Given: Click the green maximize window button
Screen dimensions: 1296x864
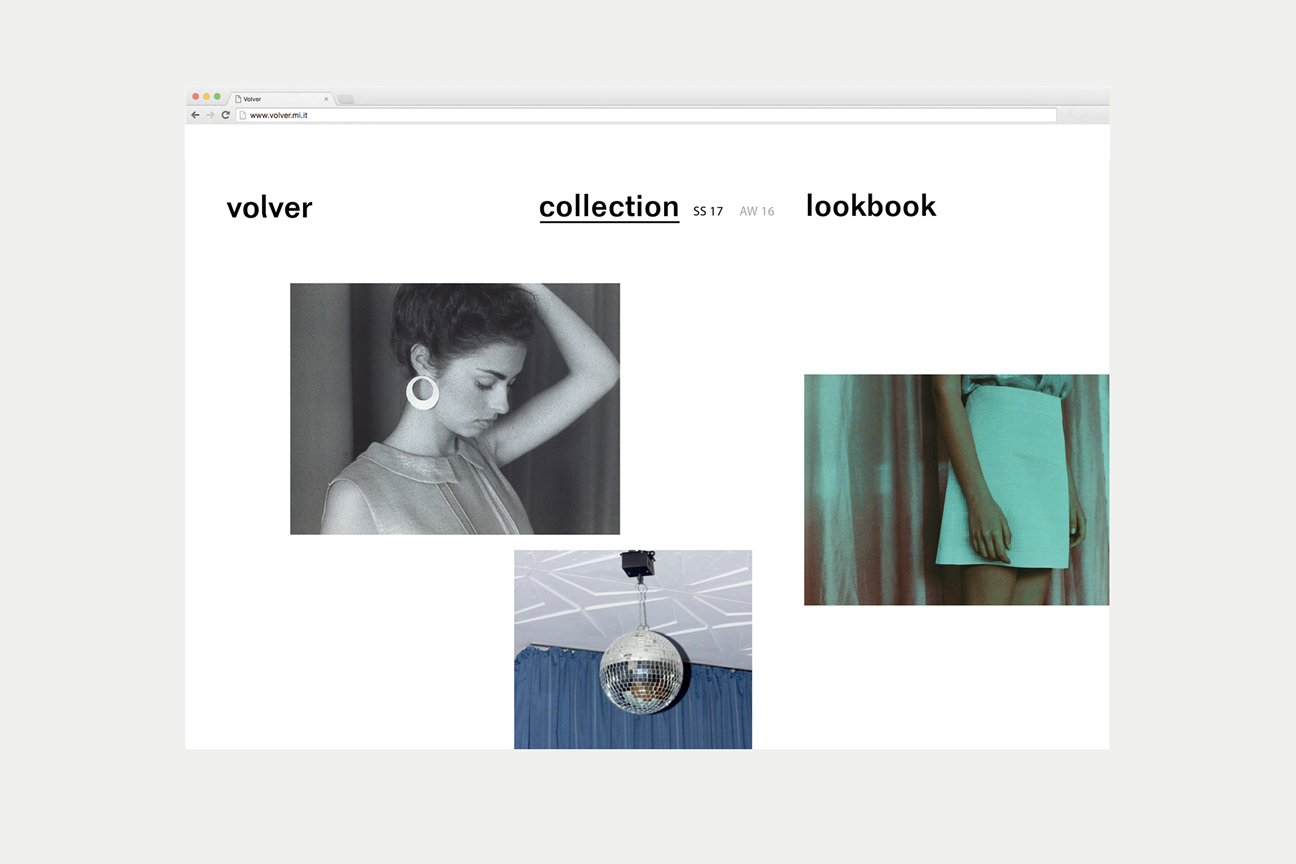Looking at the screenshot, I should (x=218, y=97).
